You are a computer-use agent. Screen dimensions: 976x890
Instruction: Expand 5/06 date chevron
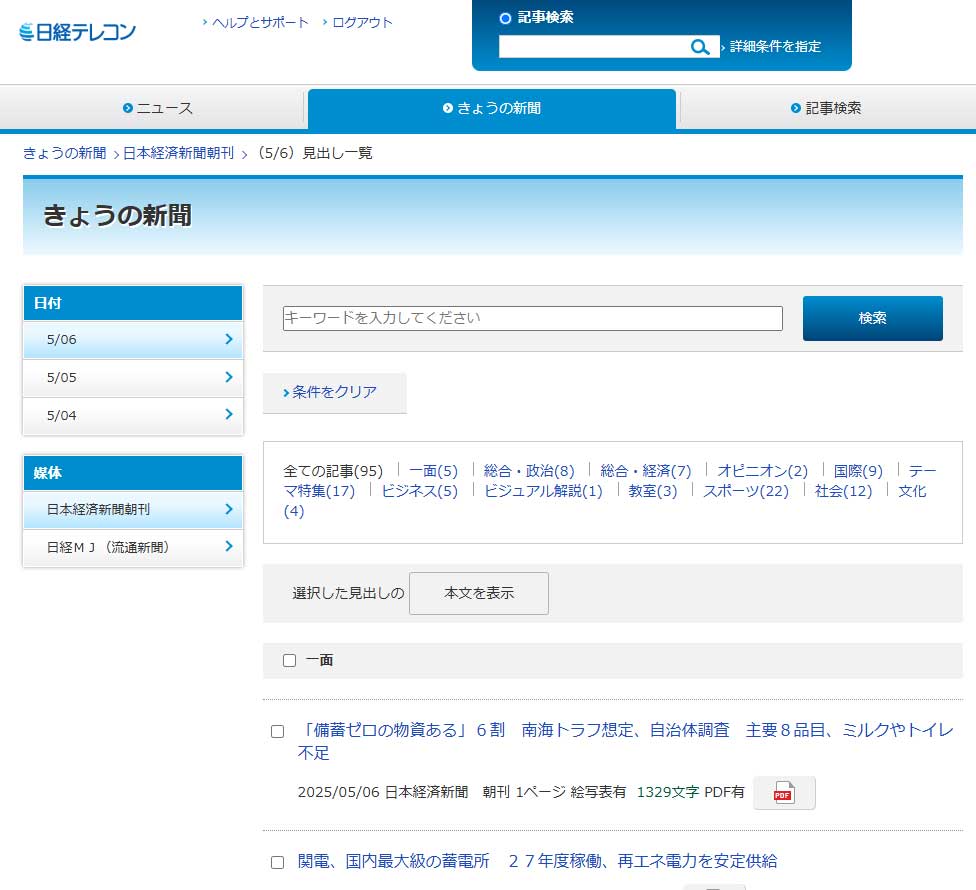click(x=229, y=339)
